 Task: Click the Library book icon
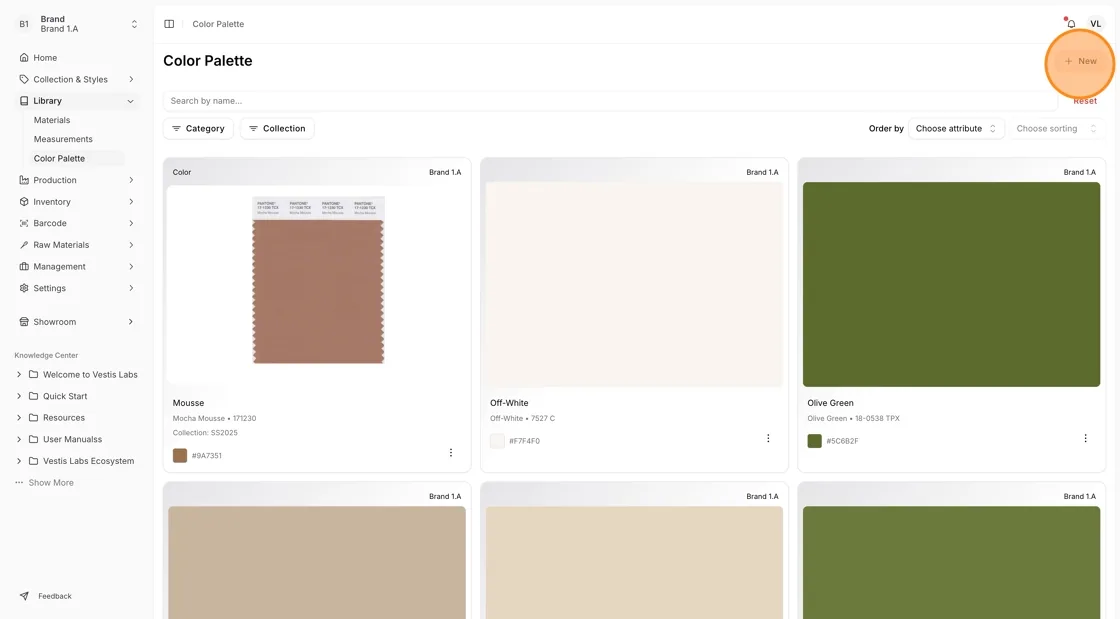click(24, 101)
